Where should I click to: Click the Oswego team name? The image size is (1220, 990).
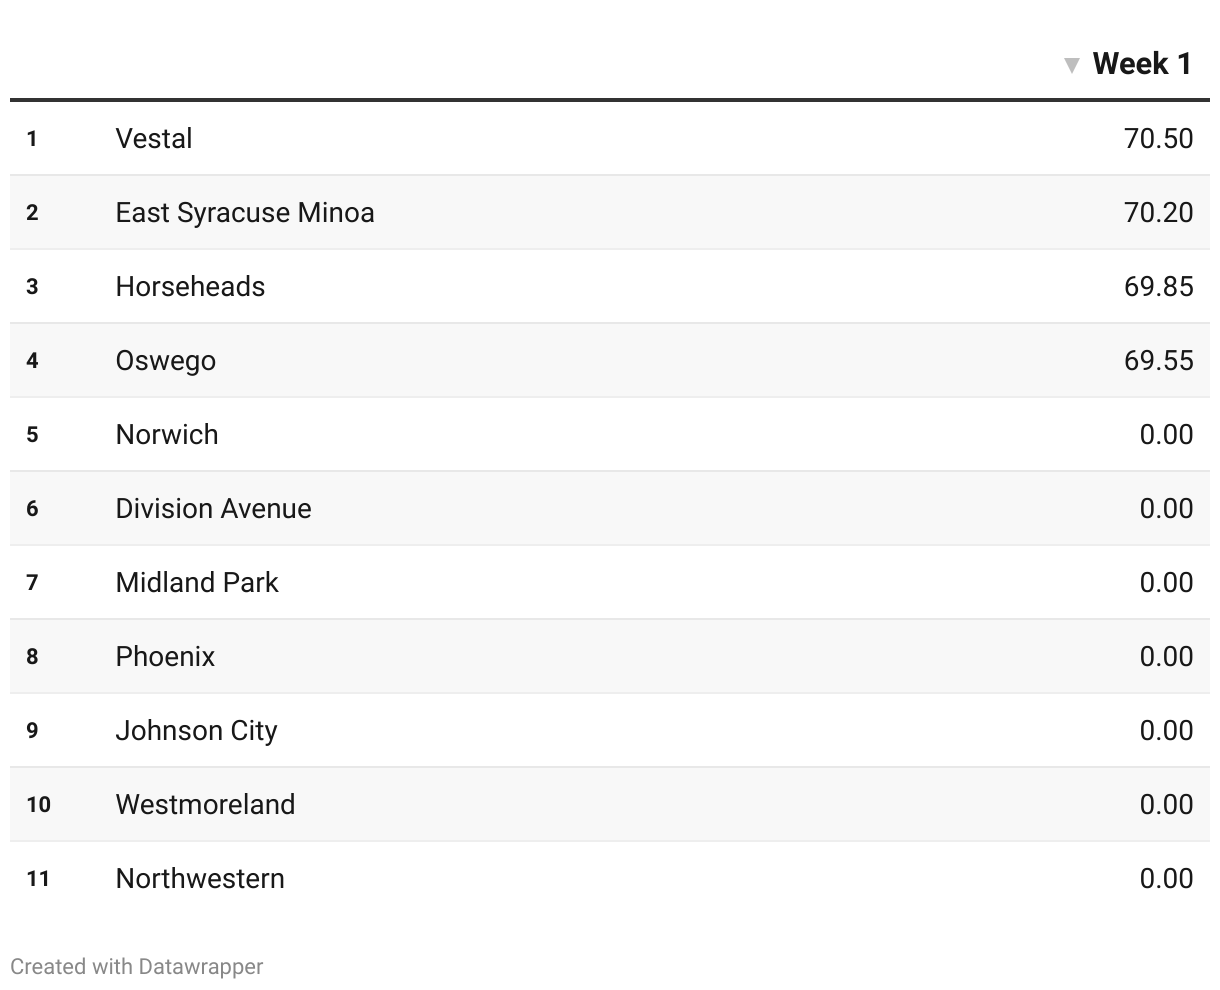click(166, 360)
